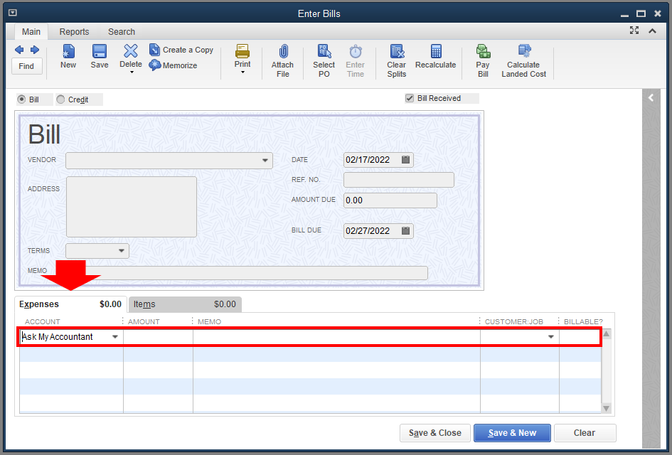This screenshot has height=455, width=672.
Task: Go to the next bill arrow
Action: (35, 50)
